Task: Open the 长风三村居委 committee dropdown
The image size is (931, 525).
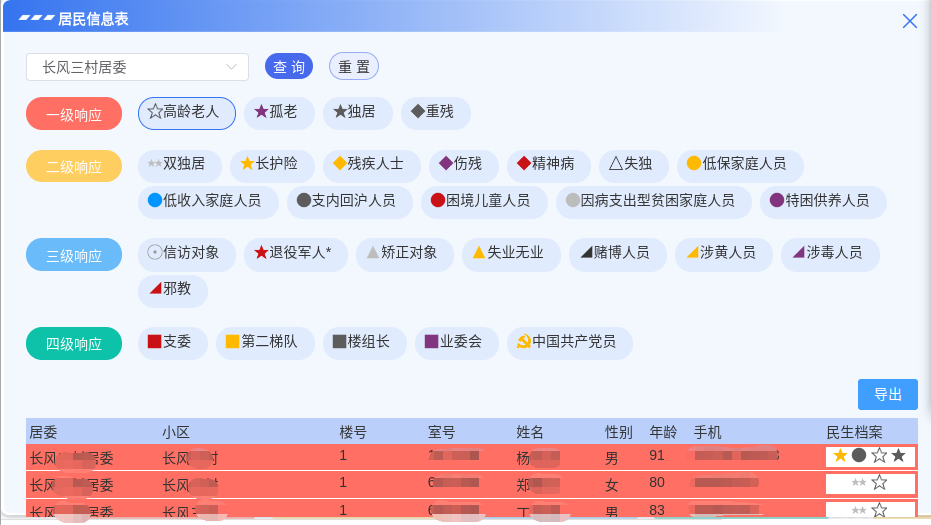Action: (137, 67)
